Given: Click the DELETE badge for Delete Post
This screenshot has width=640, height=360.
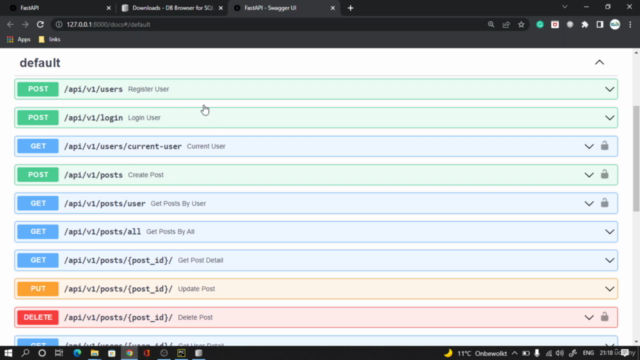Looking at the screenshot, I should (x=38, y=317).
